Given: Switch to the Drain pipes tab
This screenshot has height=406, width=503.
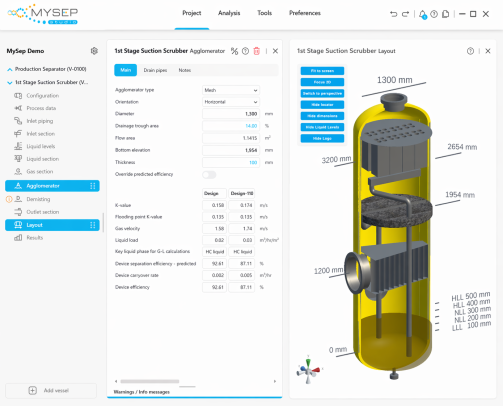Looking at the screenshot, I should coord(155,70).
